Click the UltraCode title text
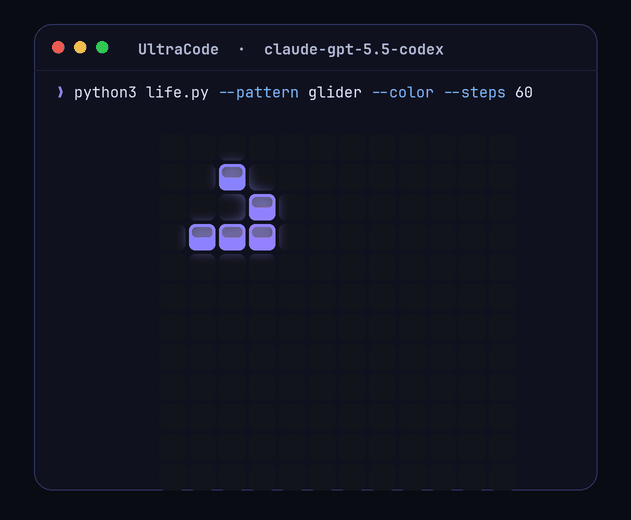The image size is (631, 520). (178, 50)
